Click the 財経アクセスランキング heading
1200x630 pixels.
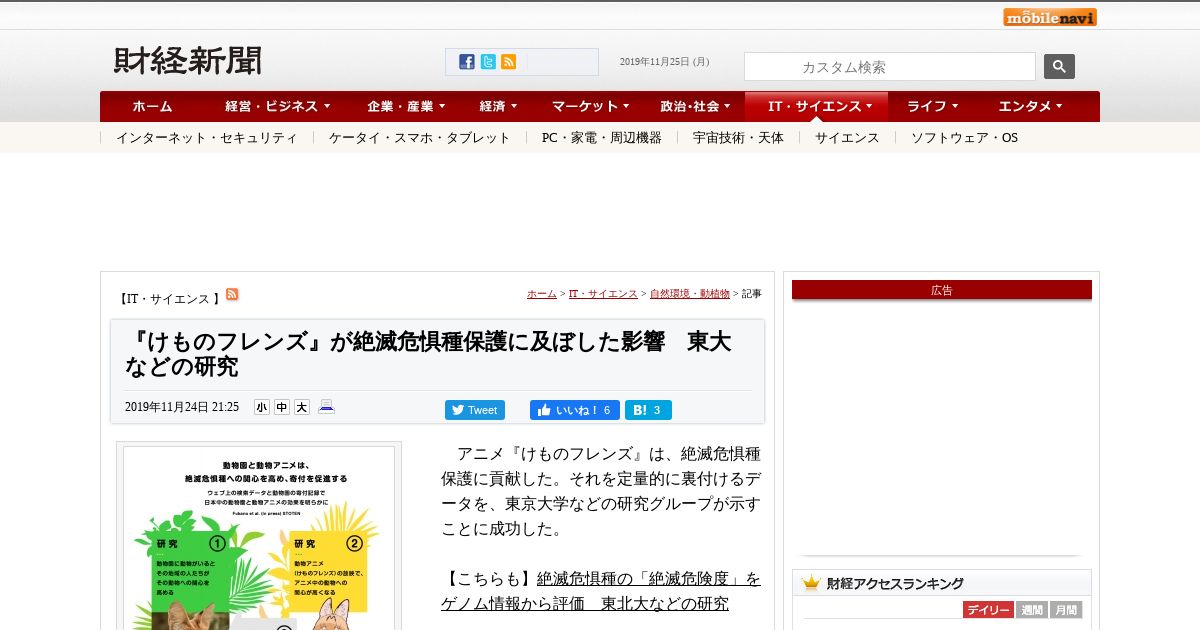895,583
